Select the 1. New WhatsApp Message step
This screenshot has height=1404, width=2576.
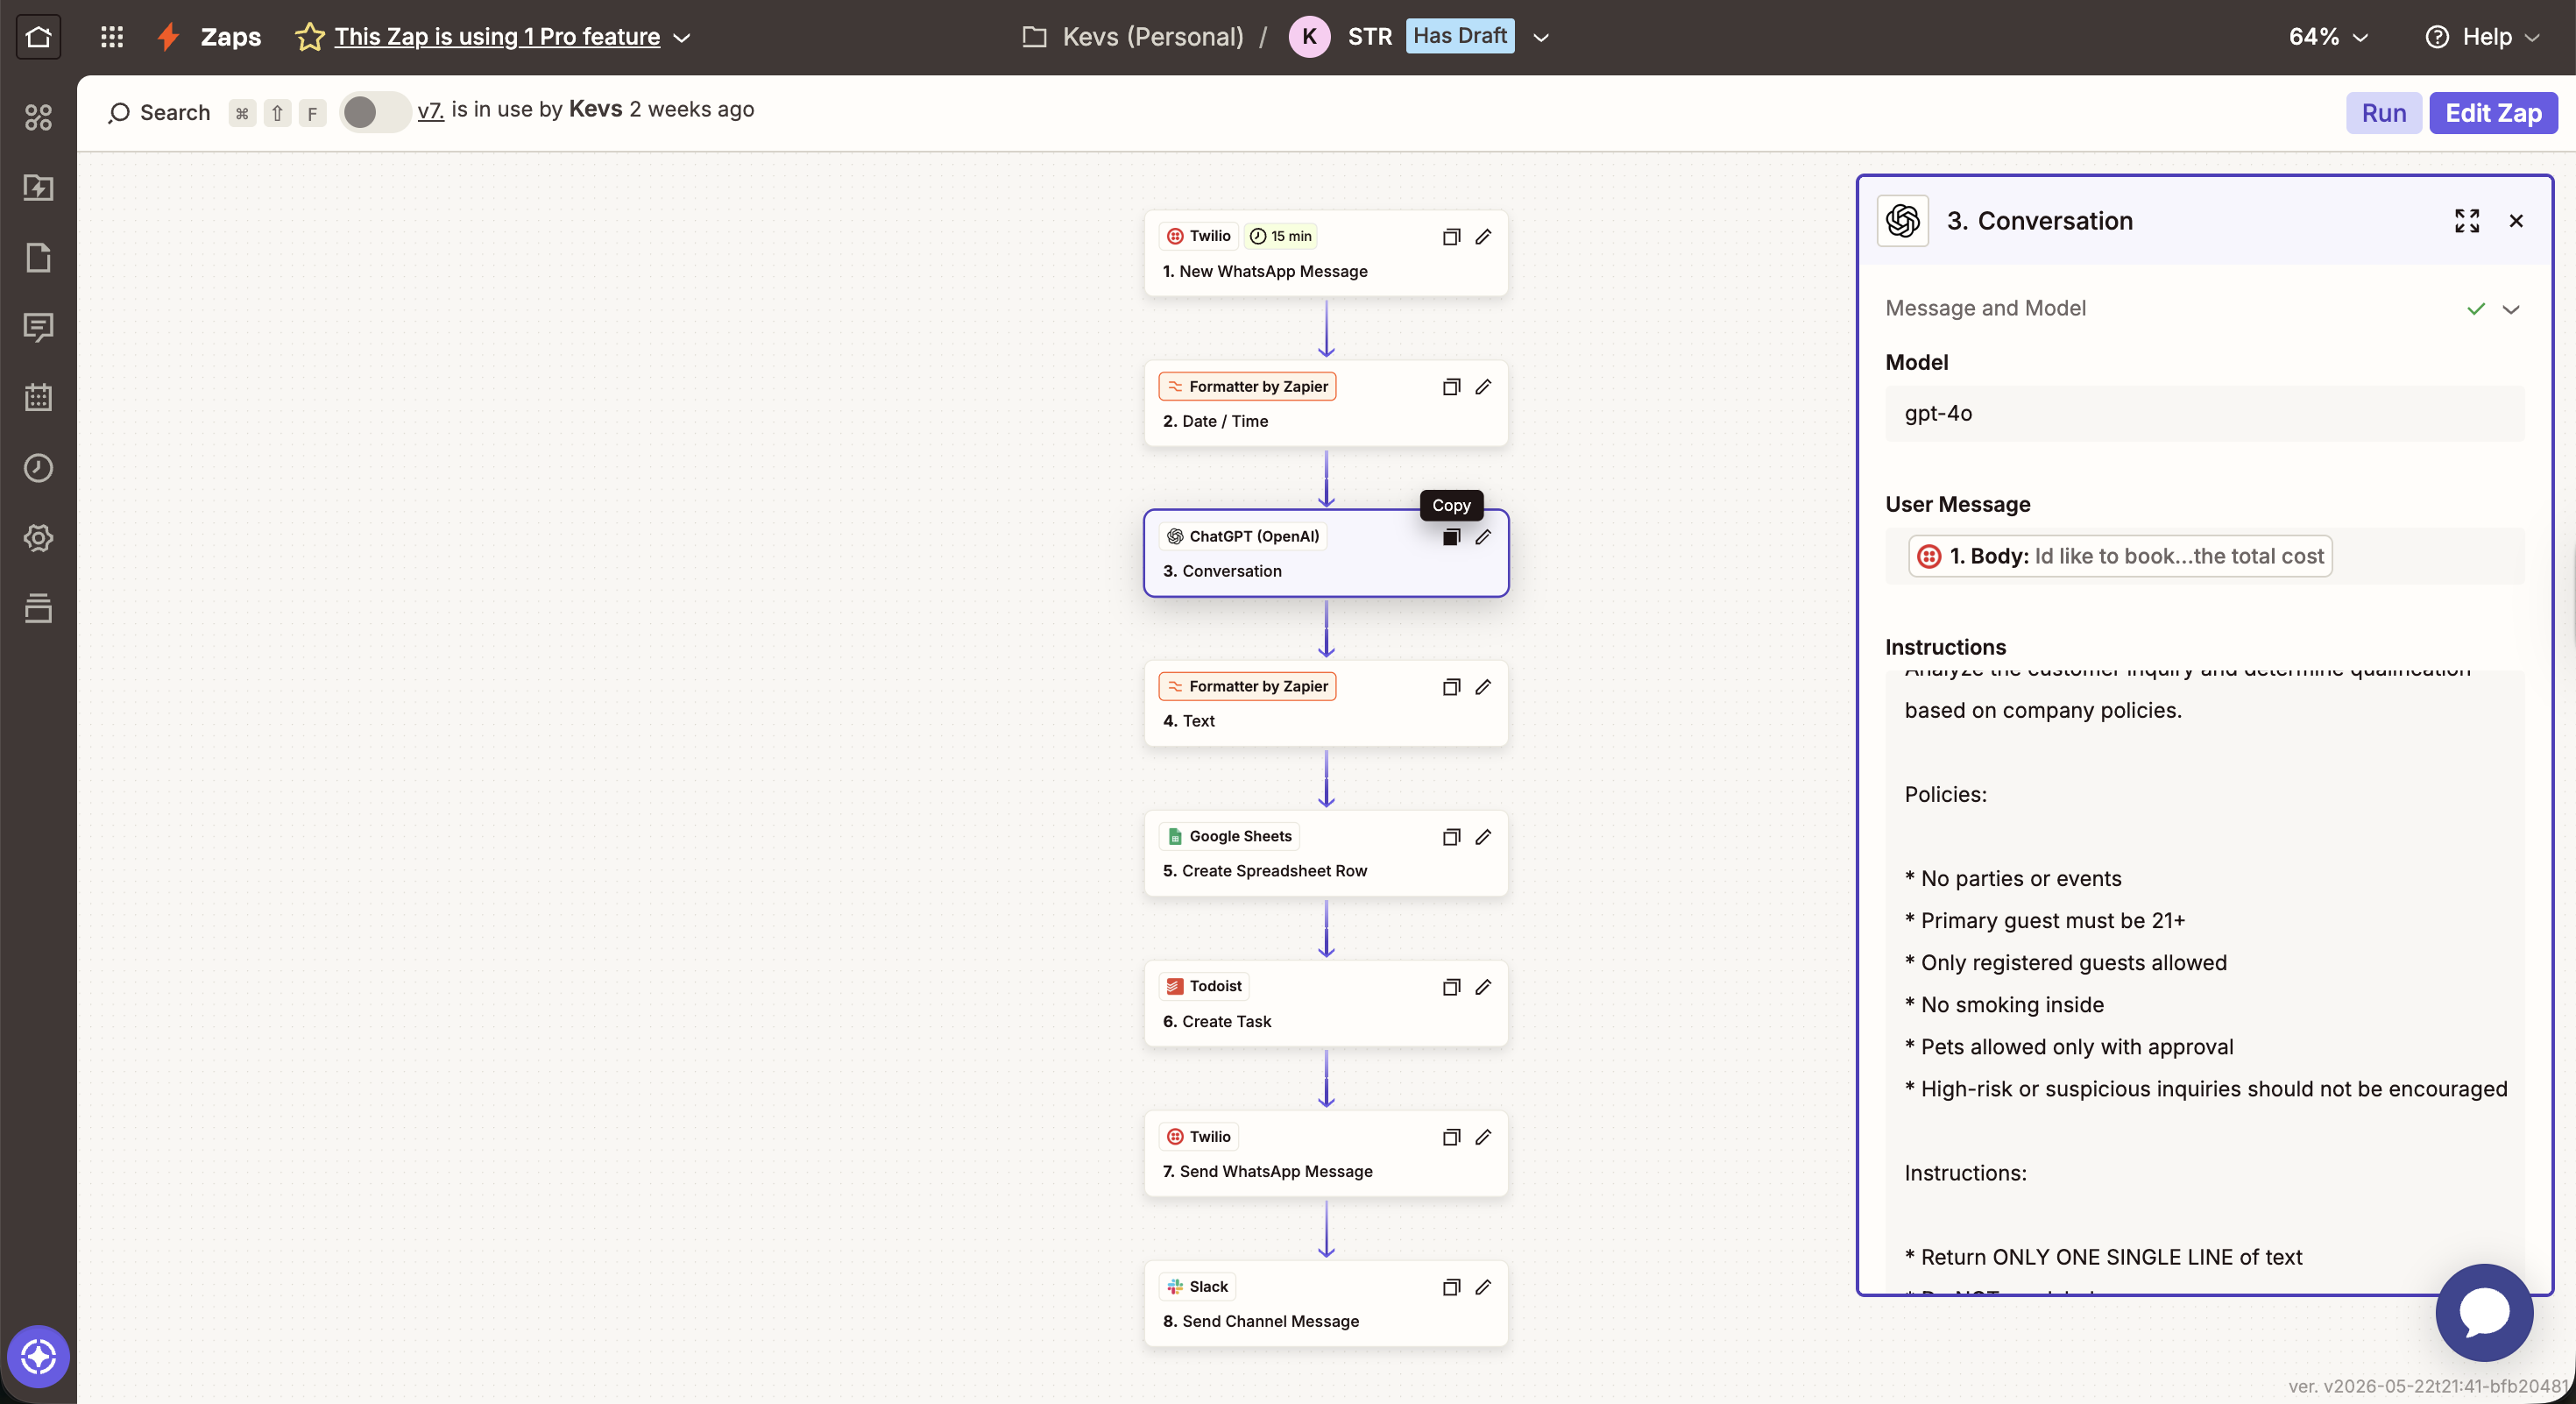coord(1325,253)
